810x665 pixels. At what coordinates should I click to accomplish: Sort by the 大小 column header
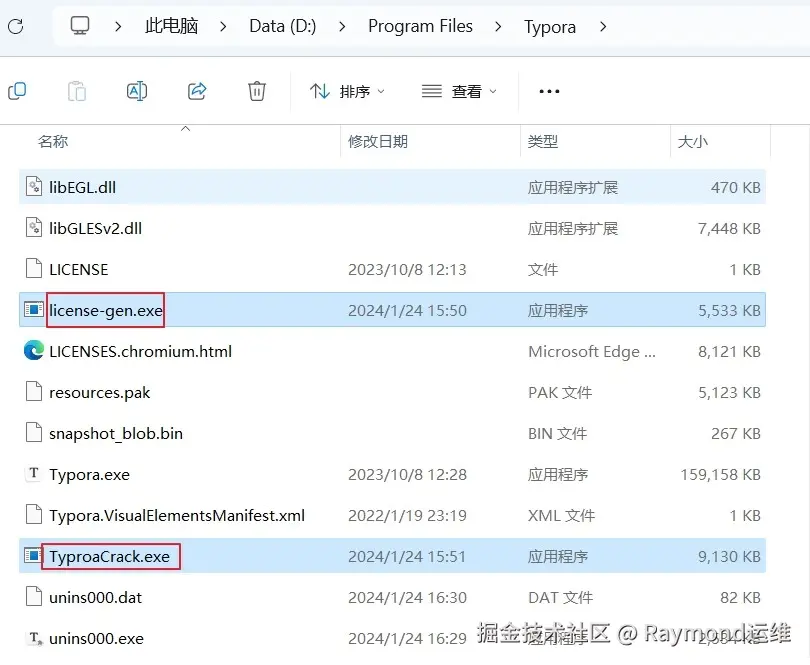[692, 141]
